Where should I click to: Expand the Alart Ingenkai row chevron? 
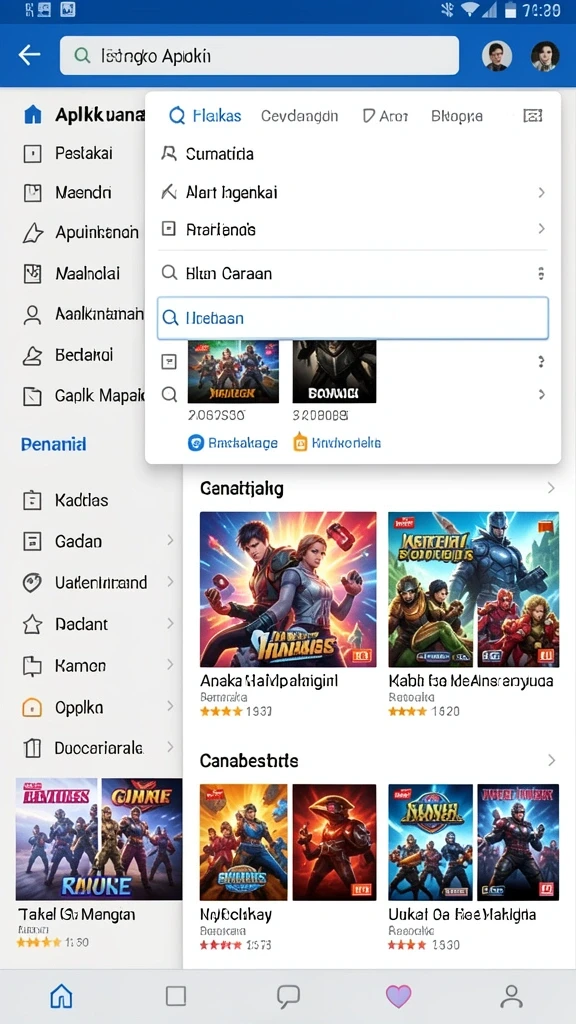click(541, 193)
